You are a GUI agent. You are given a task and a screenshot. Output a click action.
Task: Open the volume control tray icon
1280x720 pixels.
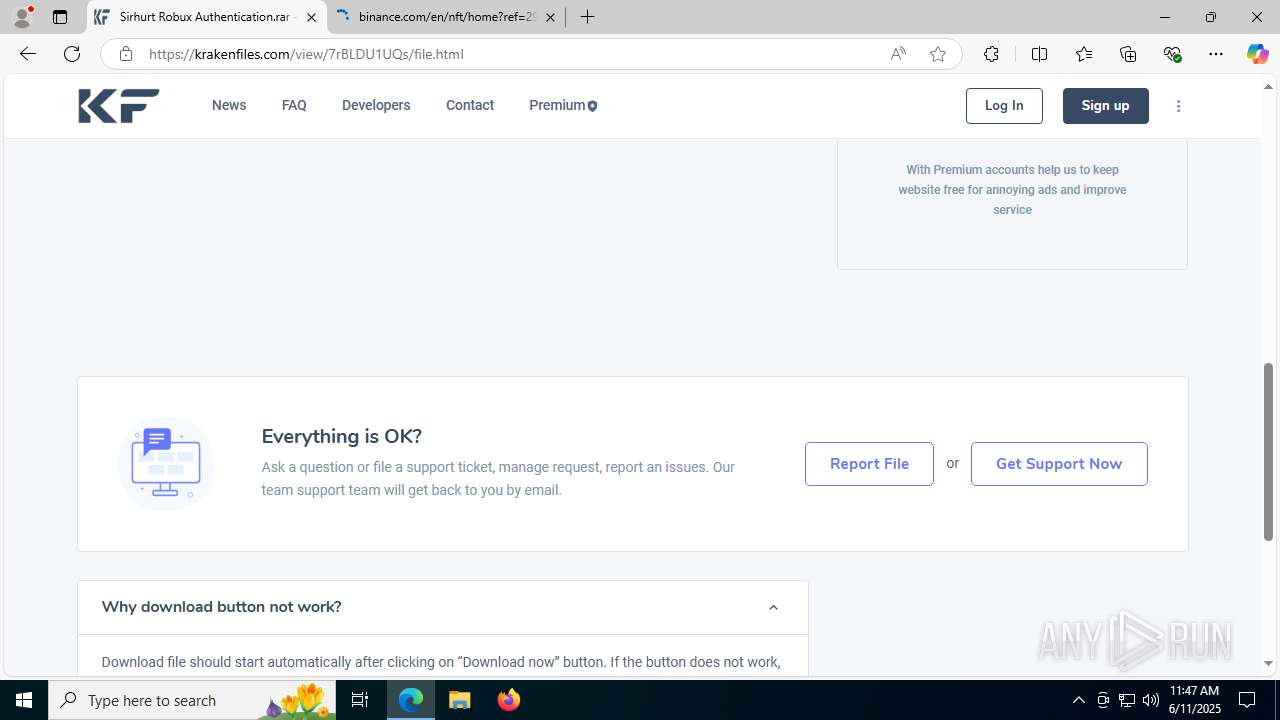coord(1150,700)
